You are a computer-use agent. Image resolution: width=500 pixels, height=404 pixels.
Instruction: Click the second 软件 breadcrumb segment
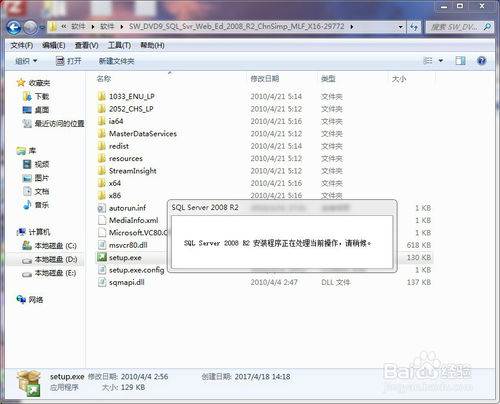pyautogui.click(x=107, y=27)
